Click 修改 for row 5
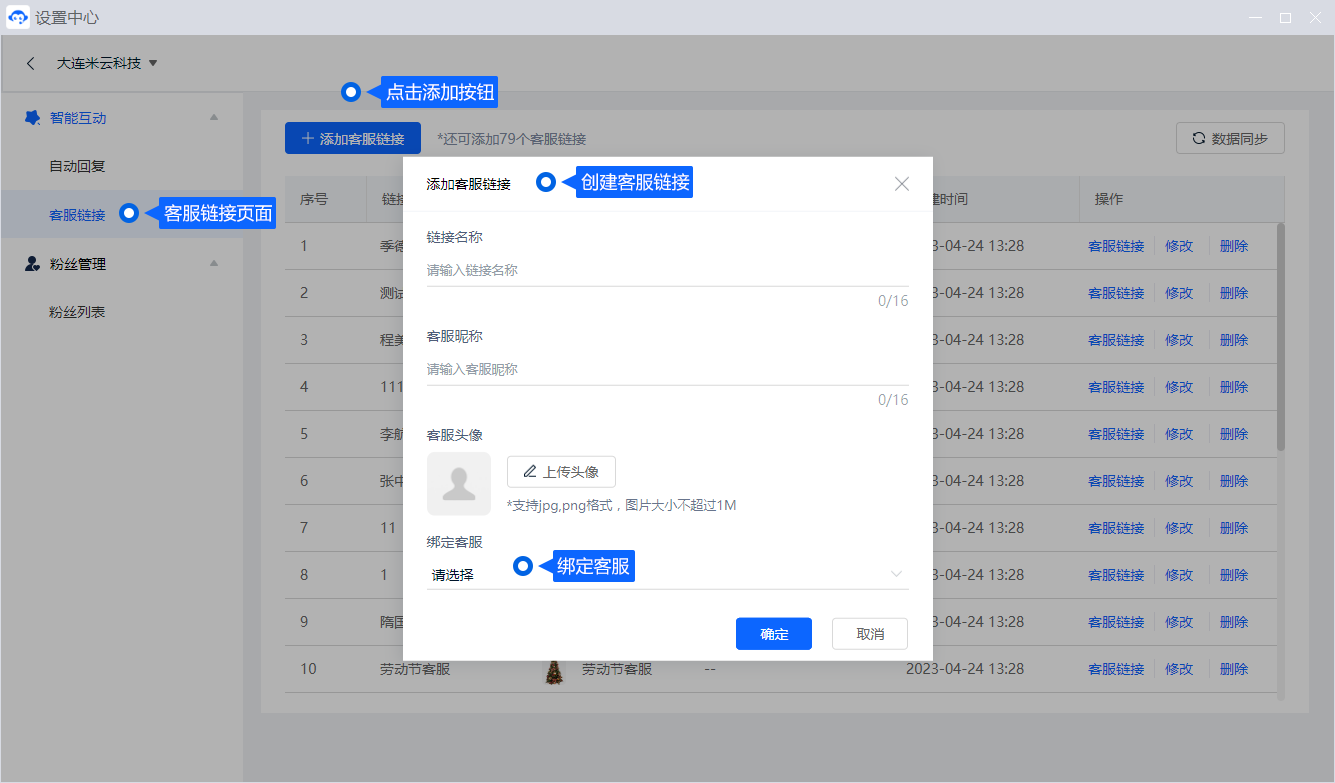1335x783 pixels. [1179, 434]
